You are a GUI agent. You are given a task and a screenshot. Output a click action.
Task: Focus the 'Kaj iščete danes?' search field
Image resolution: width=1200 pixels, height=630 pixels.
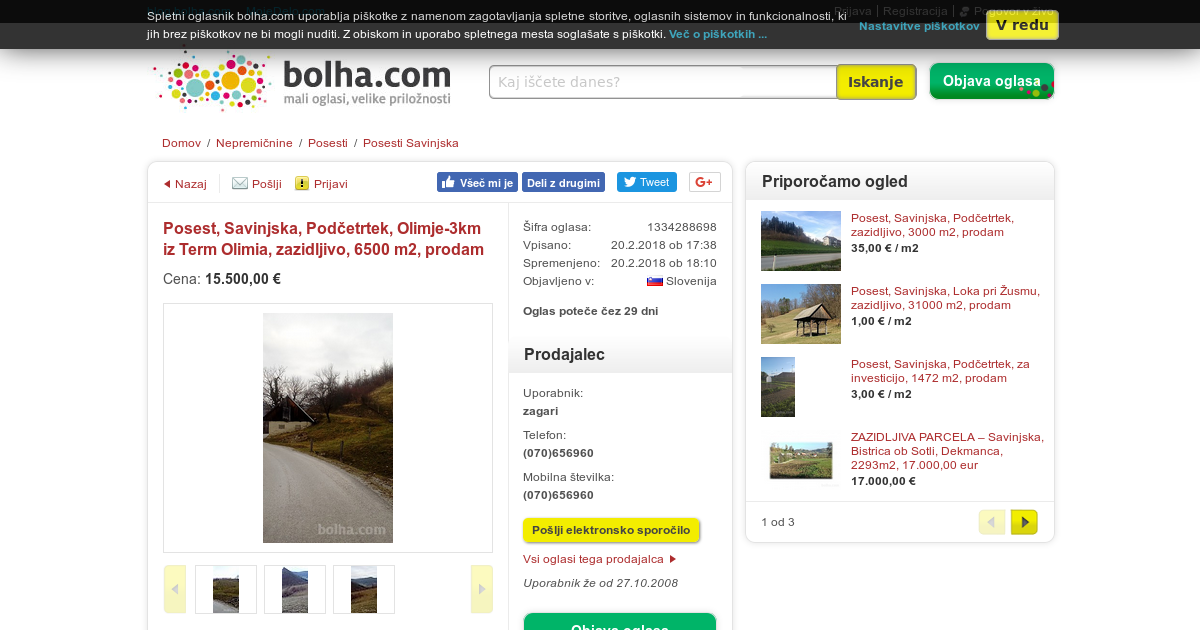coord(663,82)
